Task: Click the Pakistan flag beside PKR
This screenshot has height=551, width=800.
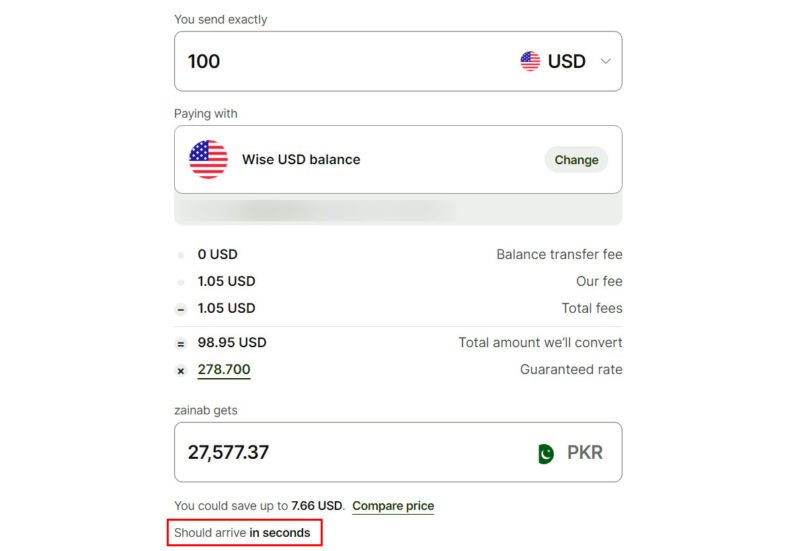Action: click(545, 453)
